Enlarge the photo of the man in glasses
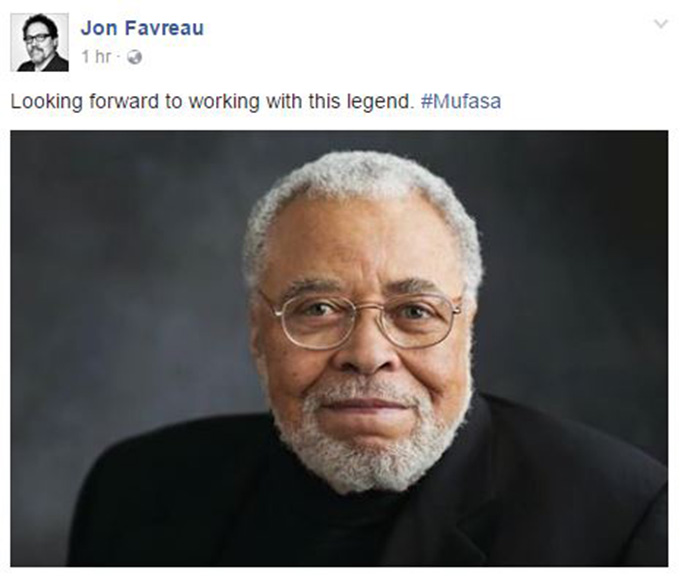 point(339,349)
